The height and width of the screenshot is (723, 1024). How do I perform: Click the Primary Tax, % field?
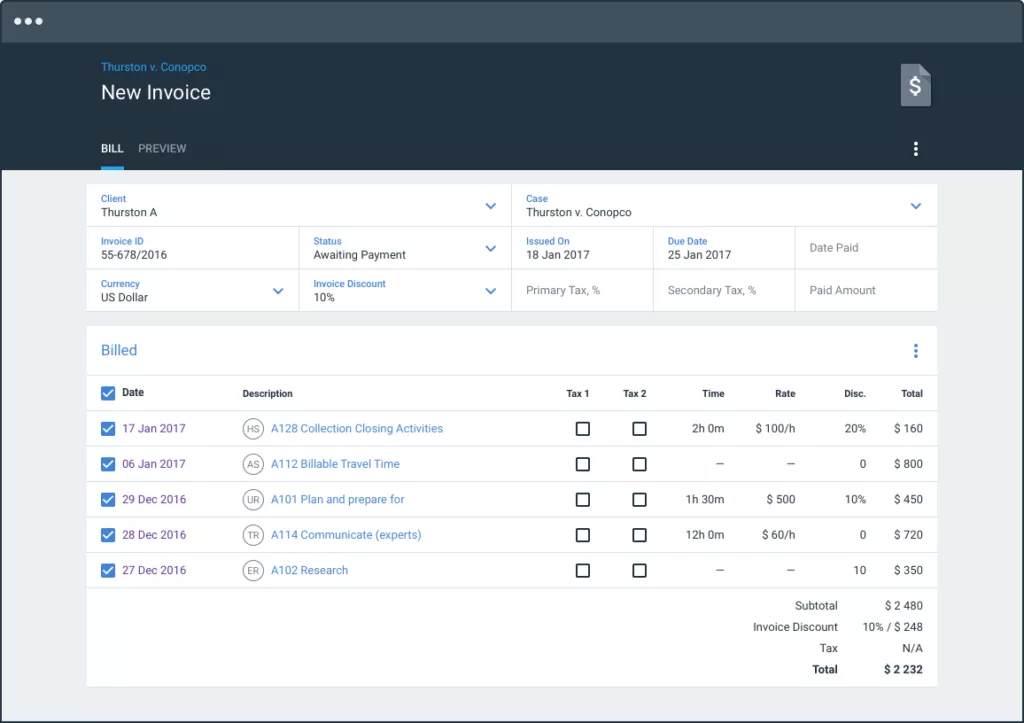tap(582, 291)
